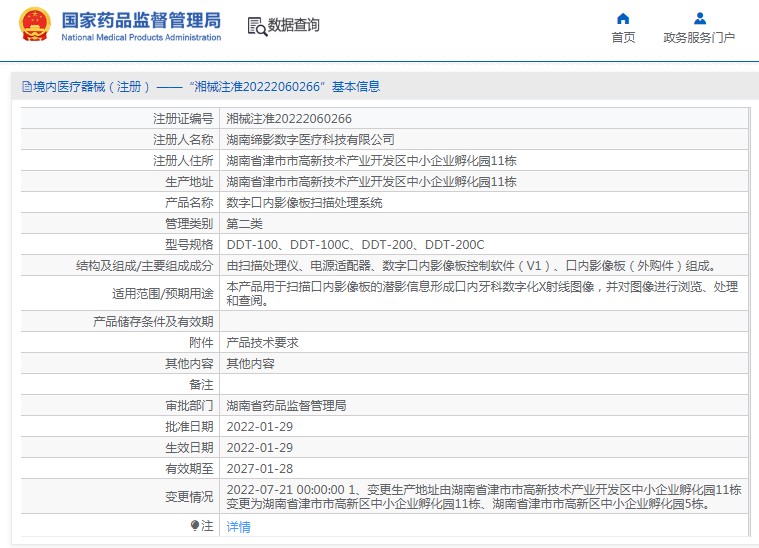Select the 适用范围 intended use description

(x=482, y=293)
